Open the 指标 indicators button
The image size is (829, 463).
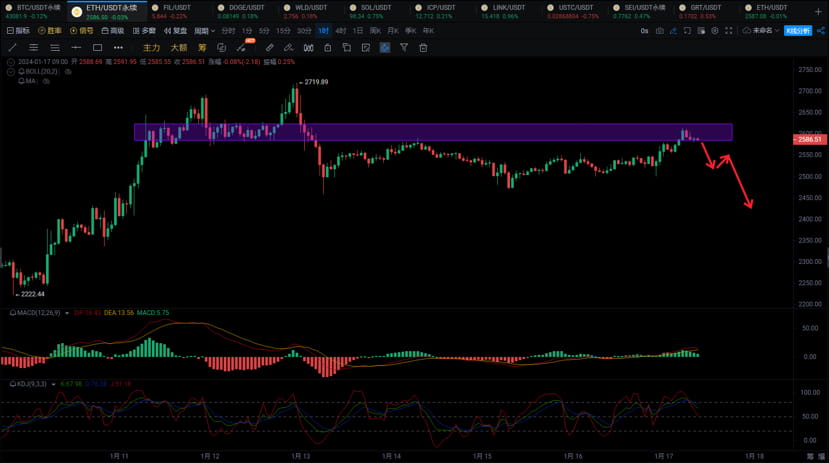pyautogui.click(x=18, y=31)
